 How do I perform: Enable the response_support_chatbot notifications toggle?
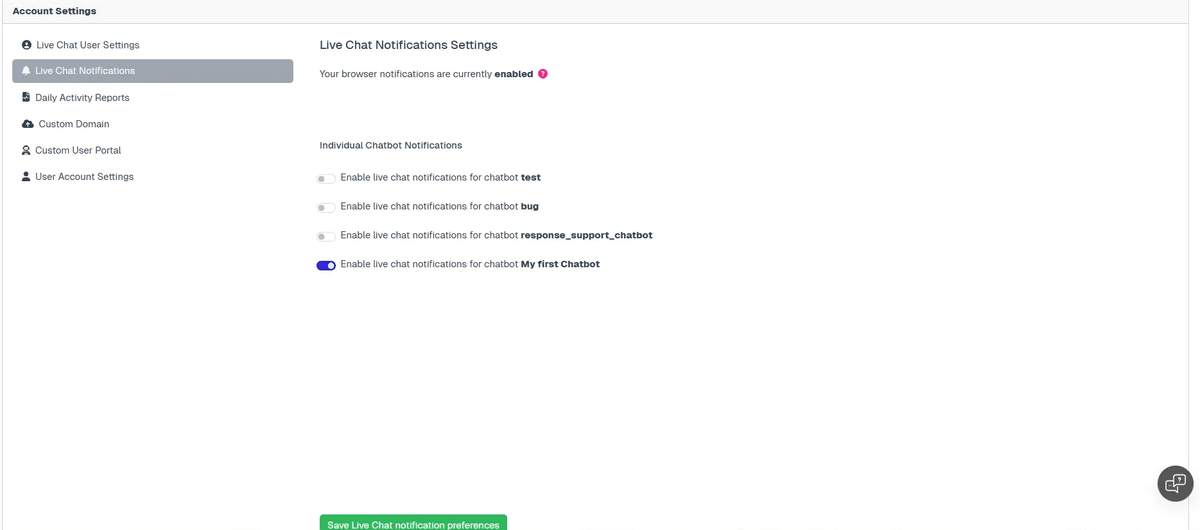326,237
